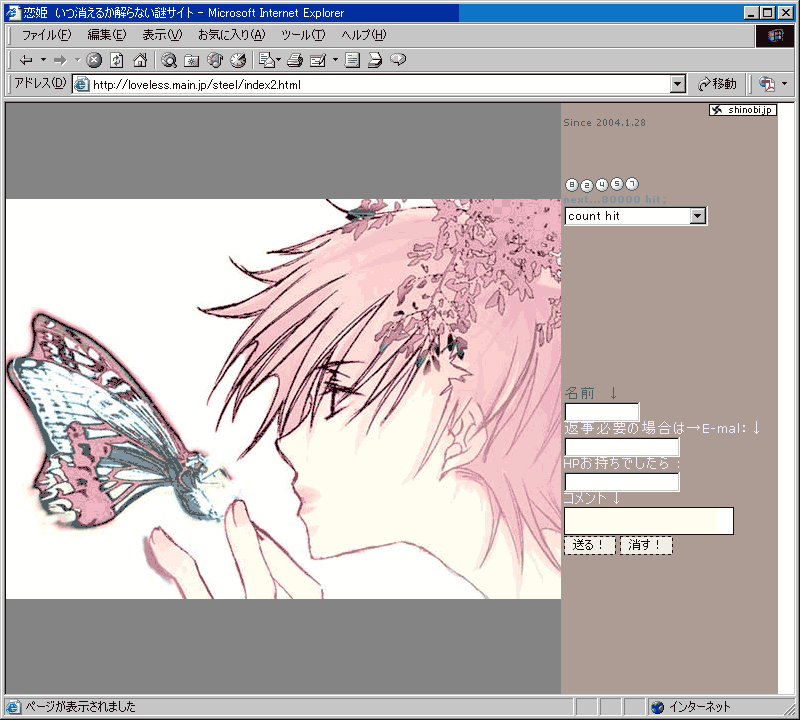The image size is (800, 720).
Task: Open the お気に入り(A) menu
Action: coord(232,35)
